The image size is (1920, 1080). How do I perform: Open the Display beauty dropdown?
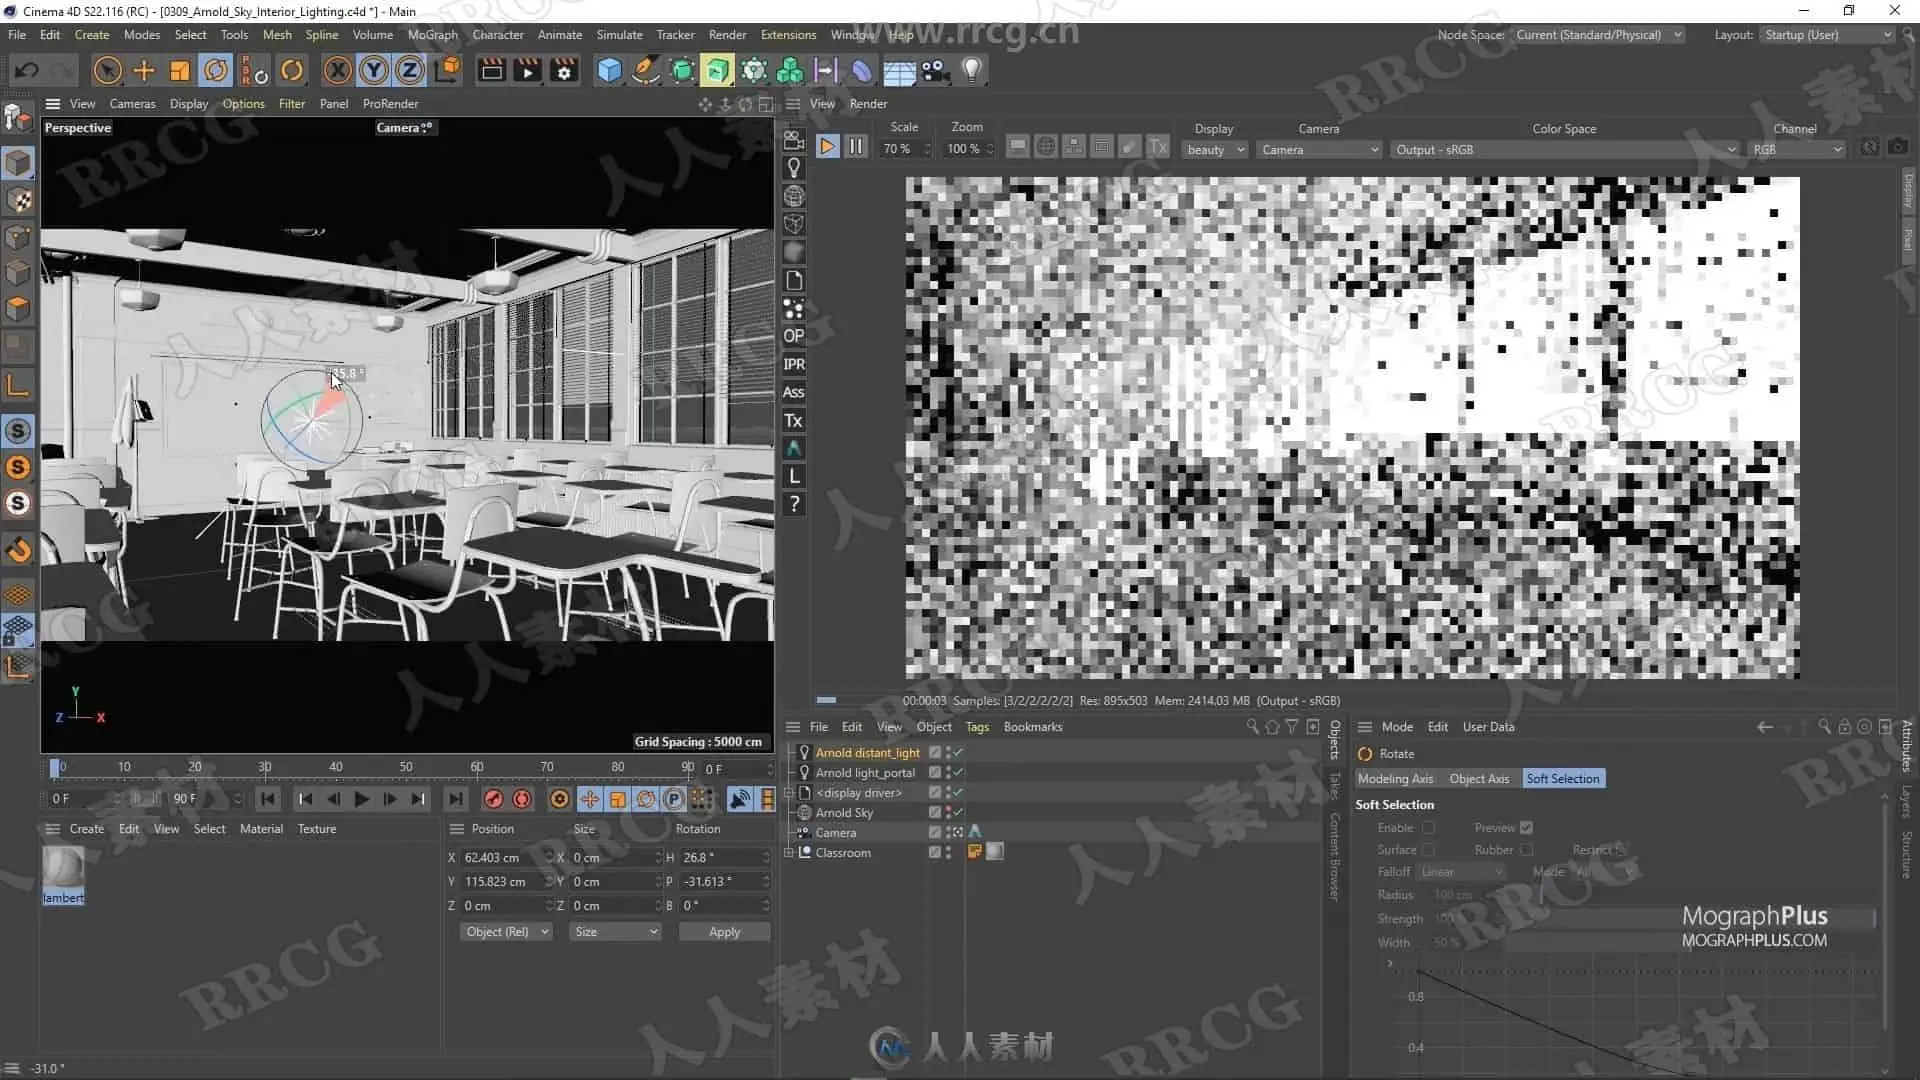coord(1215,150)
